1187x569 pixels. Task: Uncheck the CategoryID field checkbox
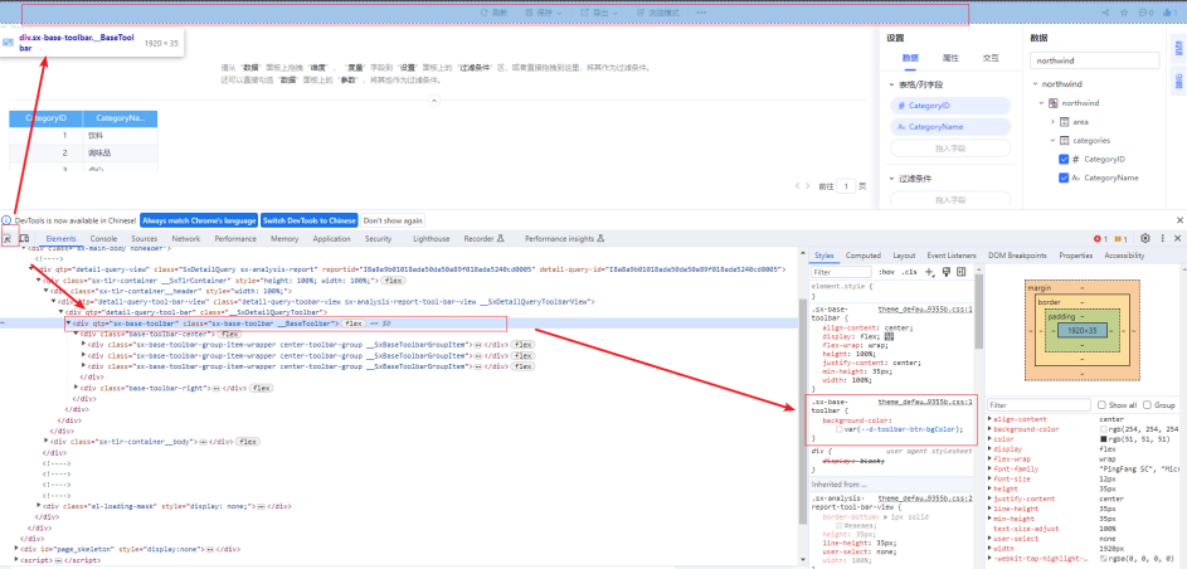(1064, 159)
